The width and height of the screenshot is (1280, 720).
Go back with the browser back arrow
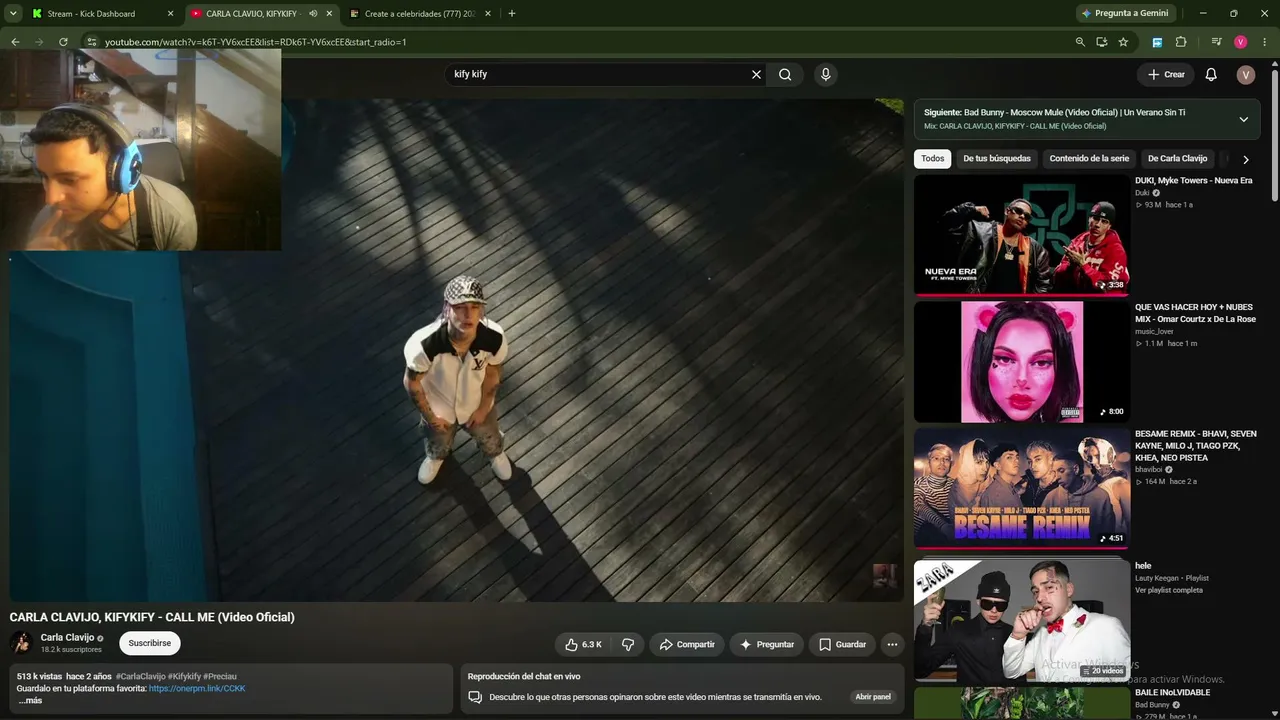(15, 42)
